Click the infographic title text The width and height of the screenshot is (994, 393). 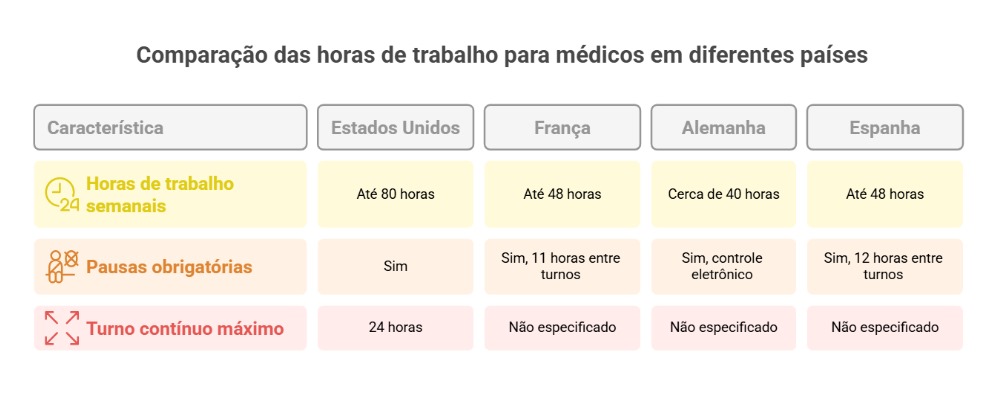501,55
